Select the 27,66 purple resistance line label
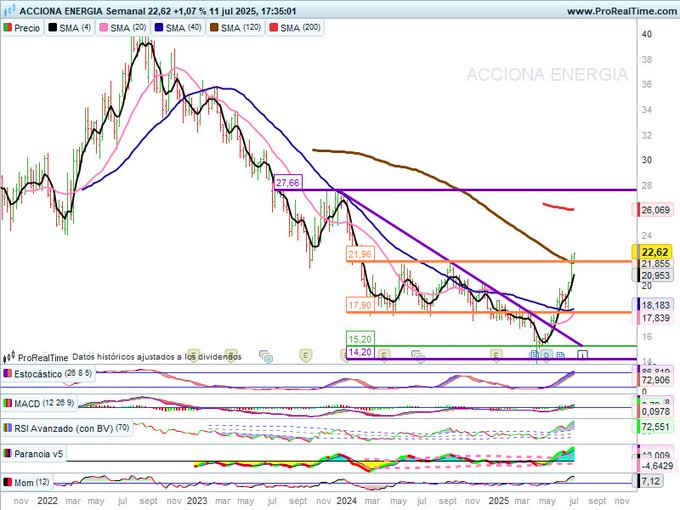 (288, 183)
